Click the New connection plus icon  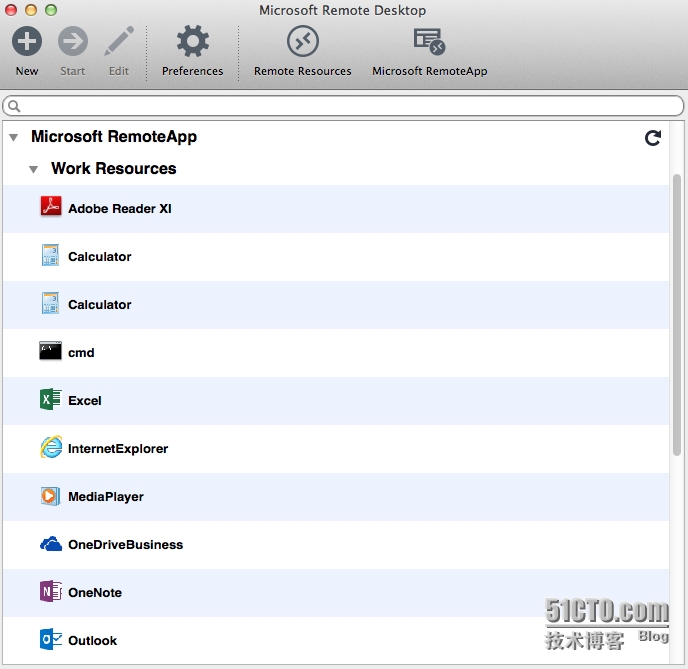[x=27, y=41]
